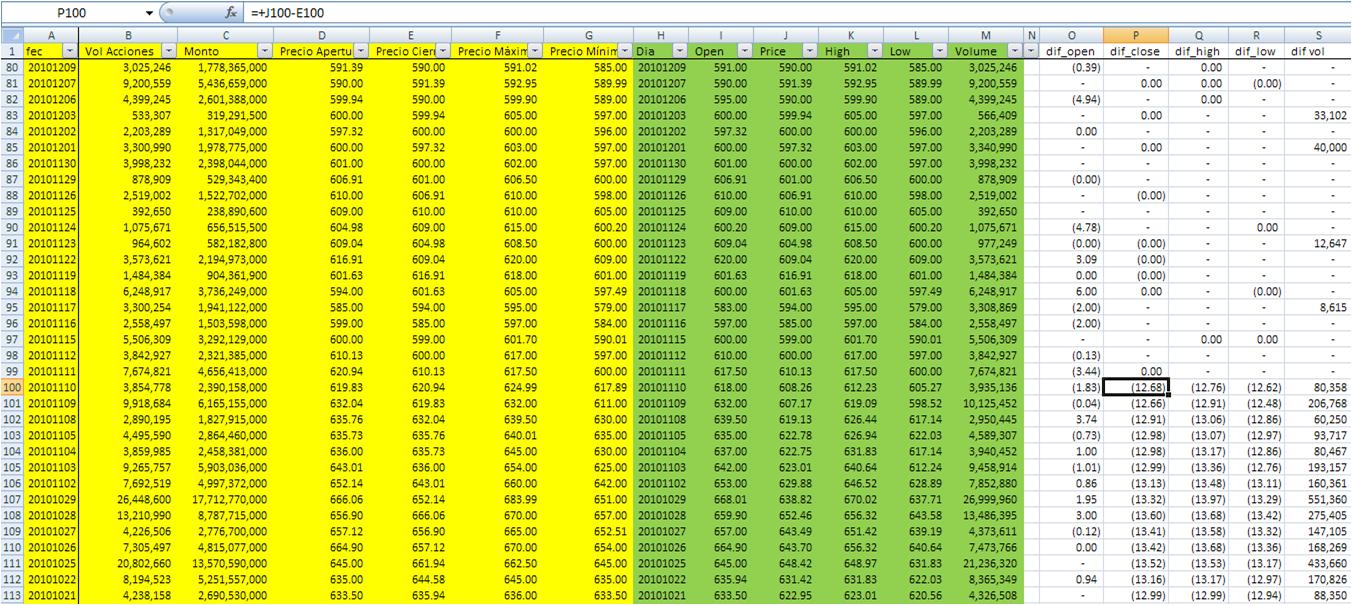
Task: Select active cell P100 showing (12.68)
Action: click(x=1136, y=387)
